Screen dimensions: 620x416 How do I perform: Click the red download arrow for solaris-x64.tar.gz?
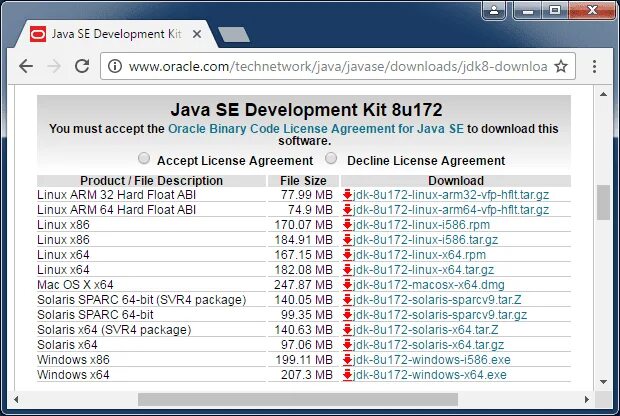point(347,345)
